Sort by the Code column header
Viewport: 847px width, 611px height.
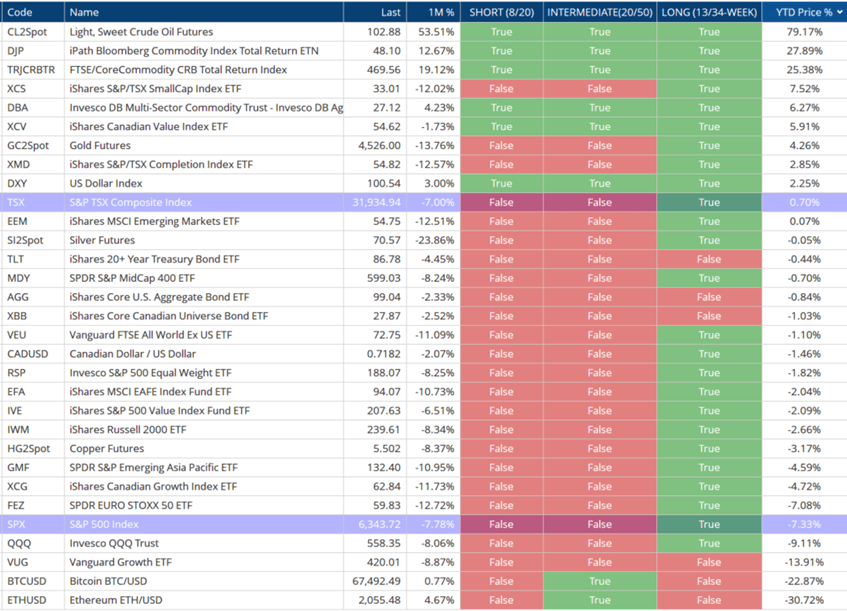tap(20, 12)
